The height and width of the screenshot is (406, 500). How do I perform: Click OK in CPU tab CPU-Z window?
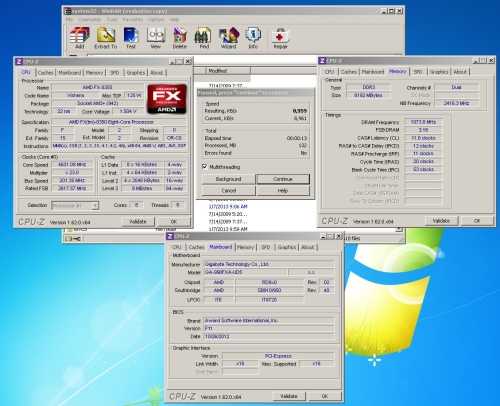click(174, 222)
